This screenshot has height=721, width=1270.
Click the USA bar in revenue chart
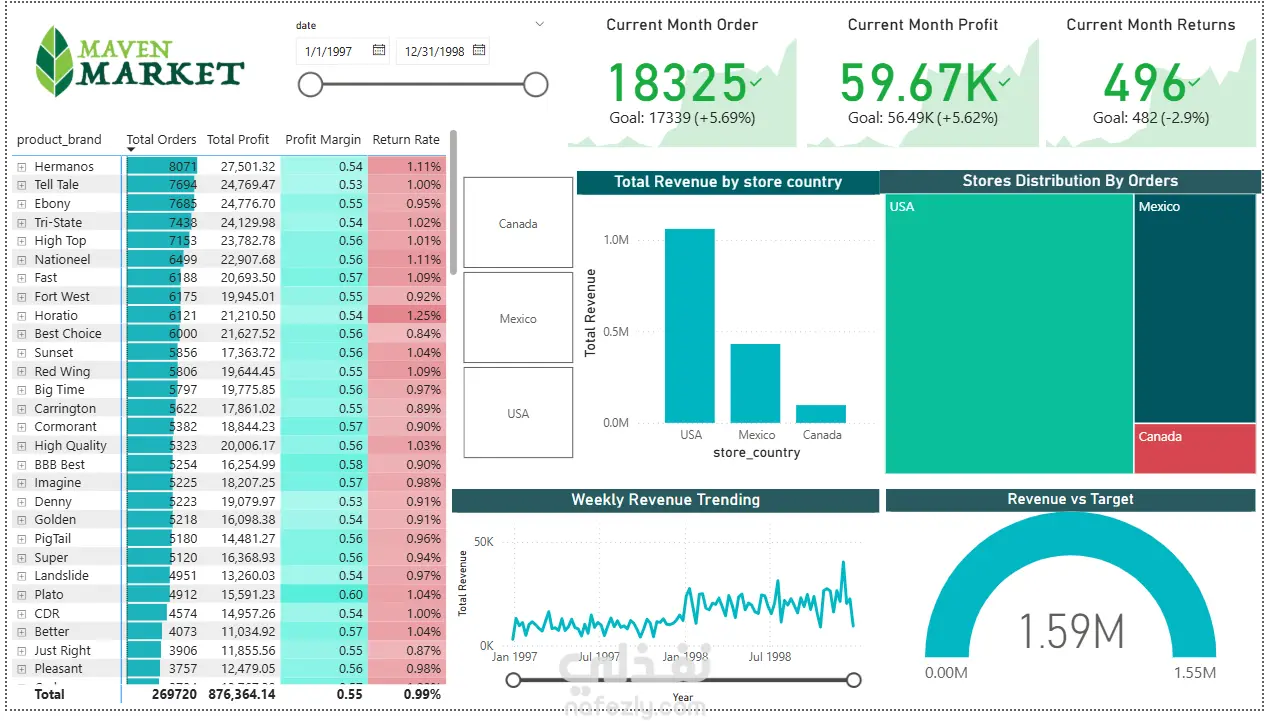pos(690,326)
